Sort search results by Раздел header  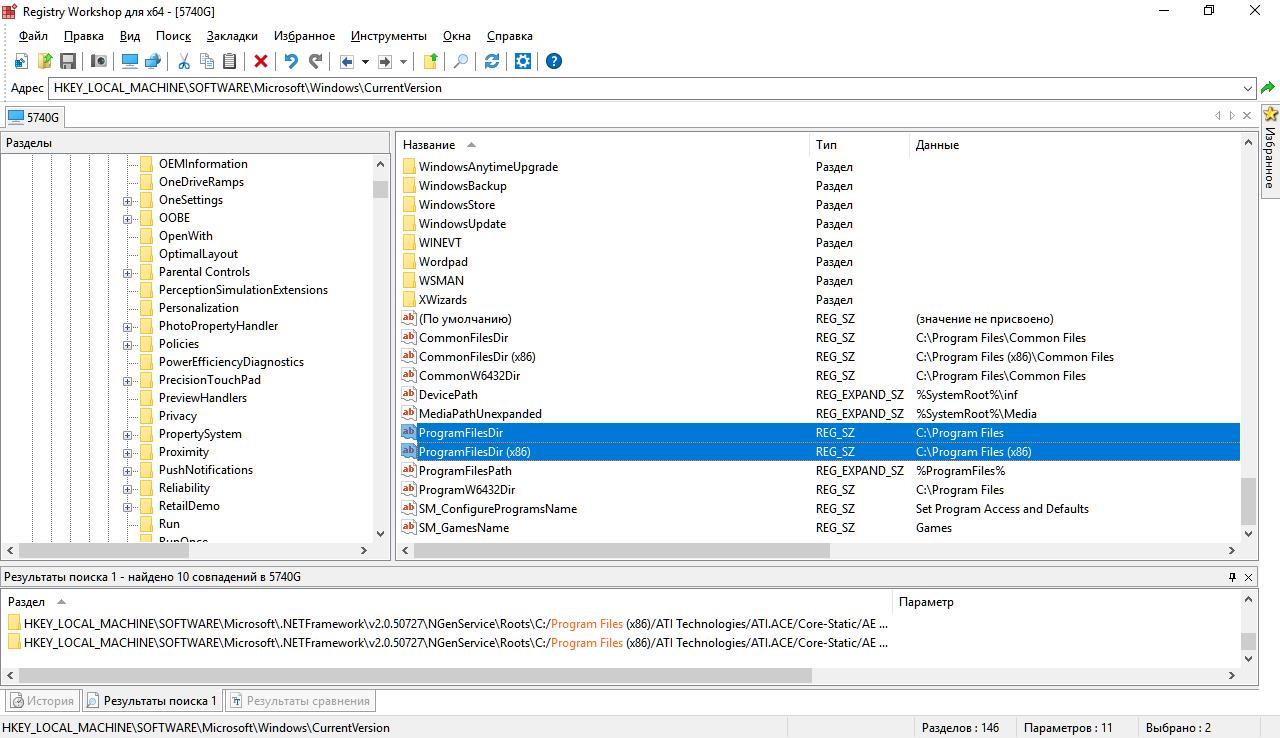coord(446,602)
